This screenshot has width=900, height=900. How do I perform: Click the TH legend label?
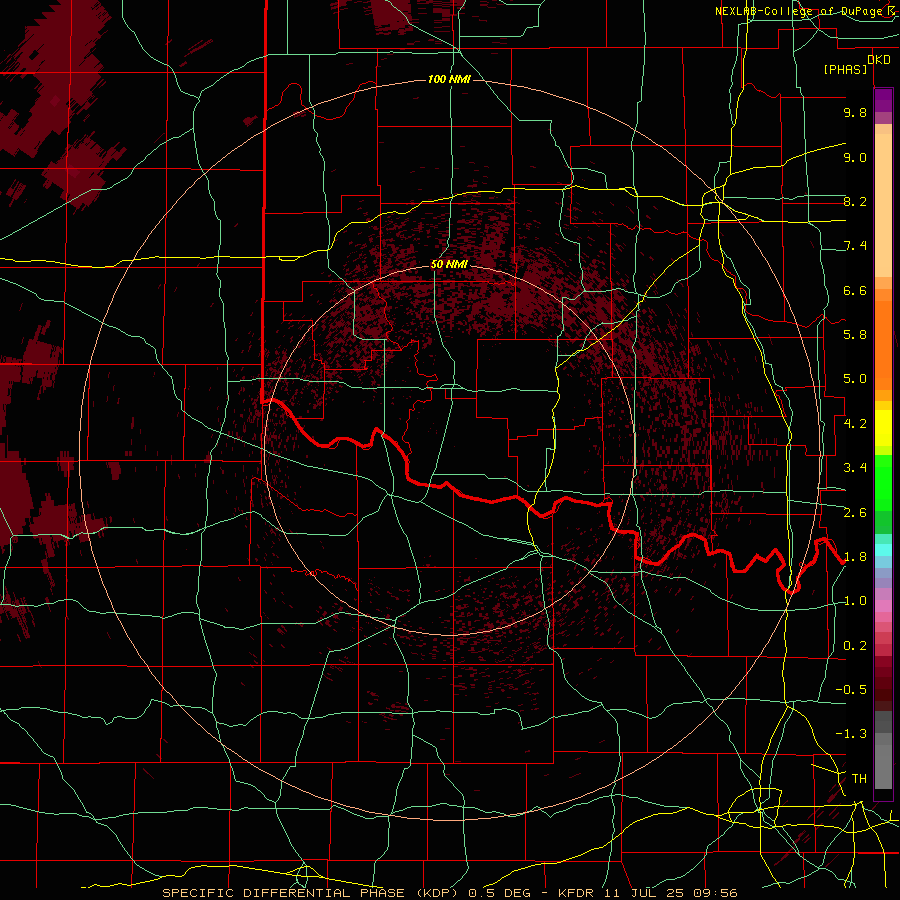859,779
